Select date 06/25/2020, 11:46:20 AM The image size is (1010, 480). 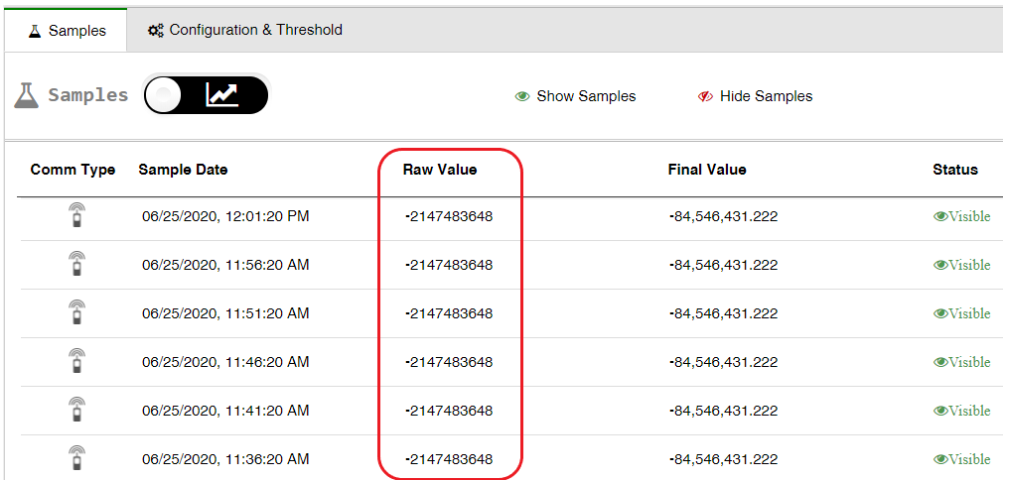click(x=225, y=362)
